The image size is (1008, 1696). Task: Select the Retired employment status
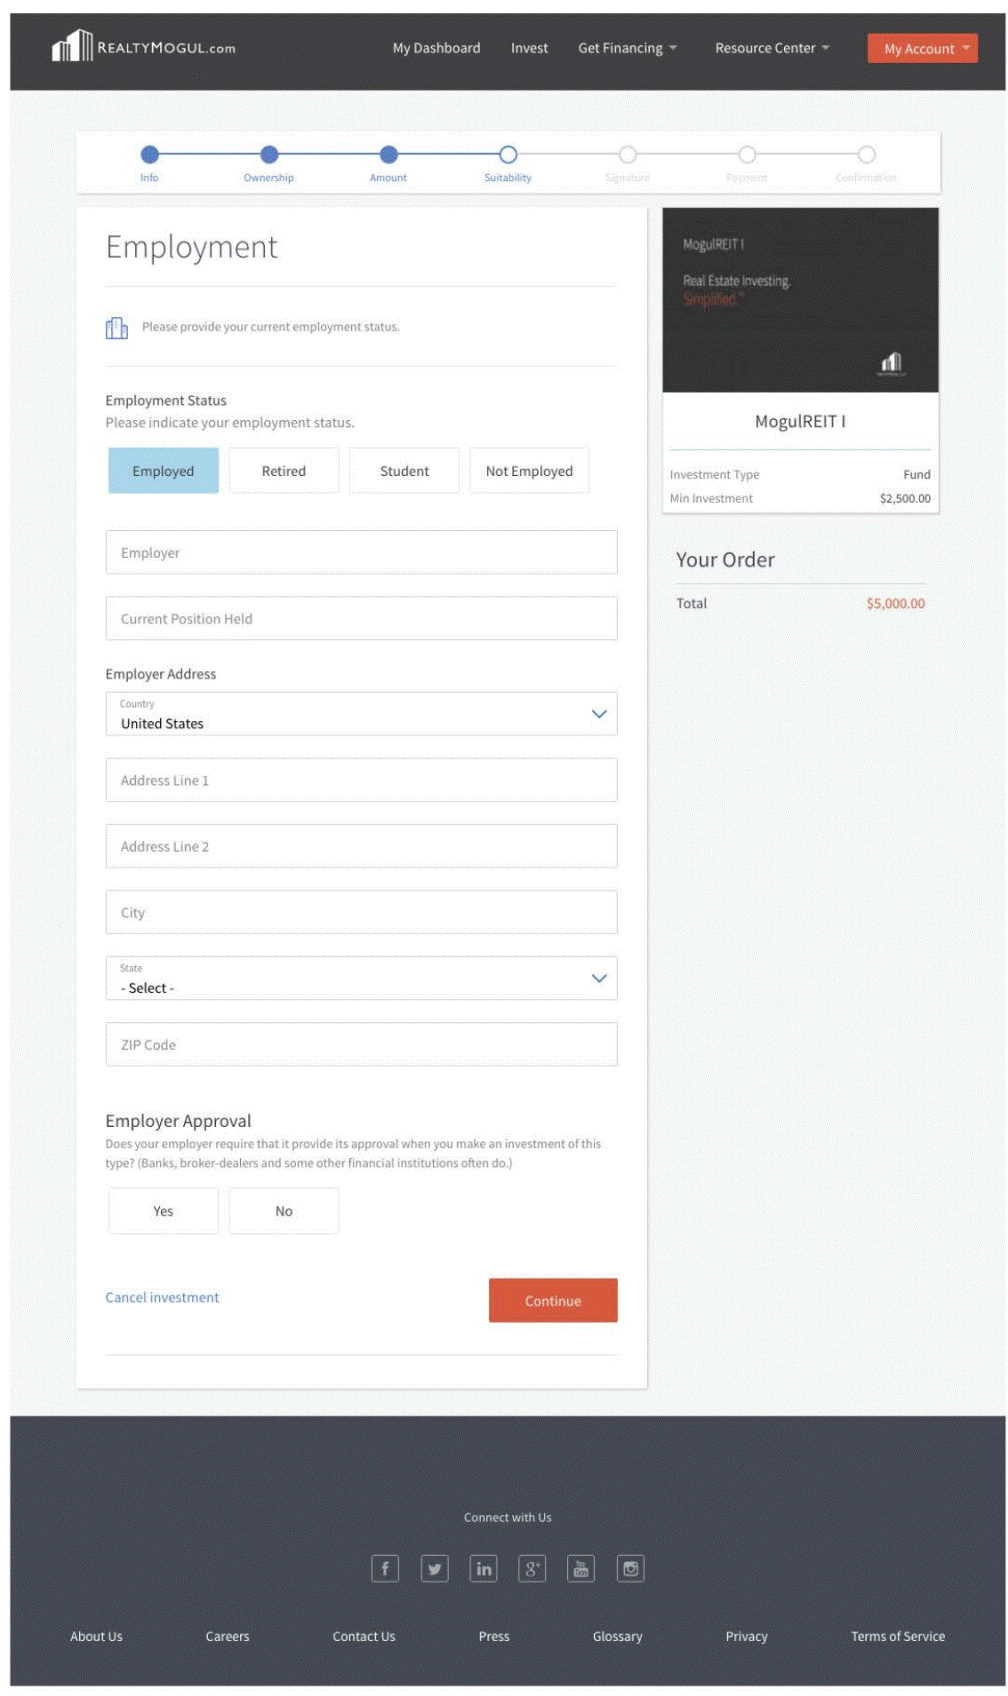pyautogui.click(x=283, y=471)
